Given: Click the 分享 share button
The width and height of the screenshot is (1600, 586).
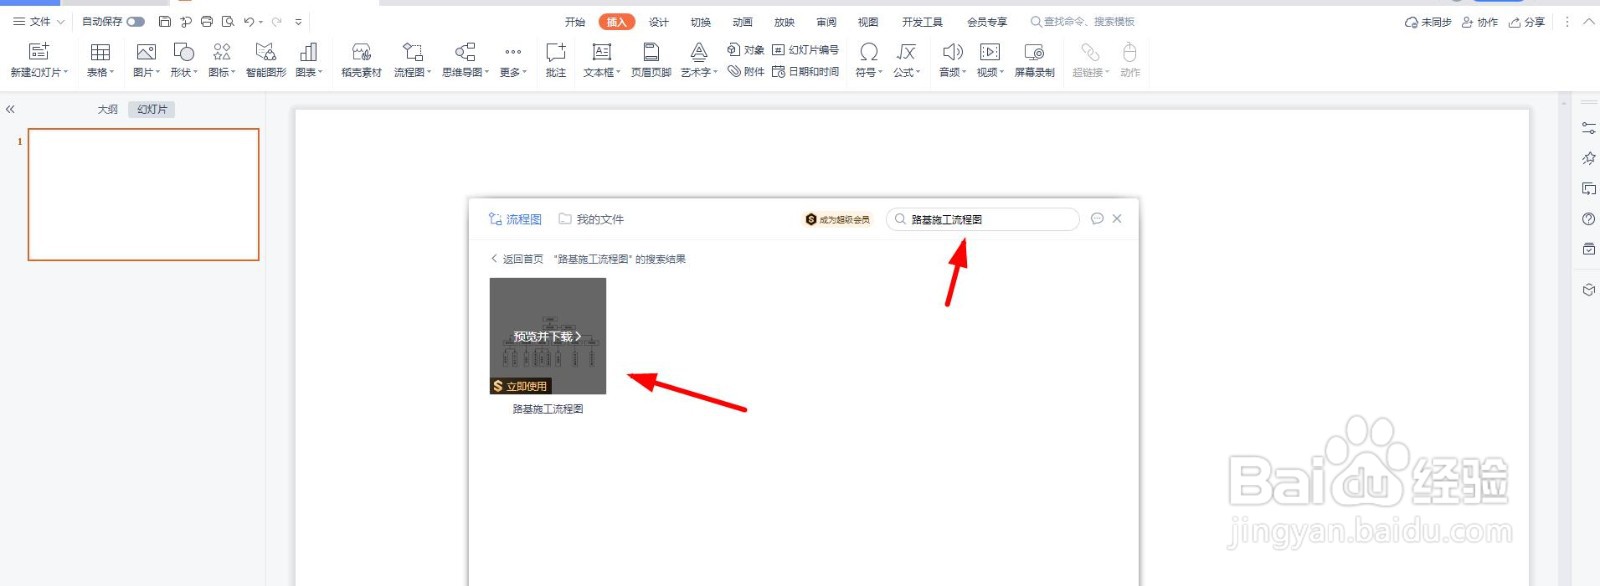Looking at the screenshot, I should [1527, 22].
